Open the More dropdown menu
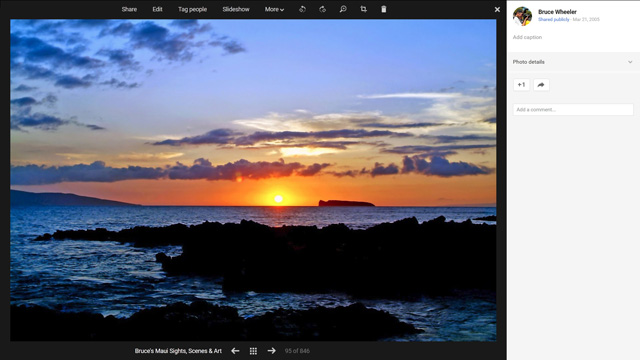Screen dimensions: 640x360 point(274,9)
